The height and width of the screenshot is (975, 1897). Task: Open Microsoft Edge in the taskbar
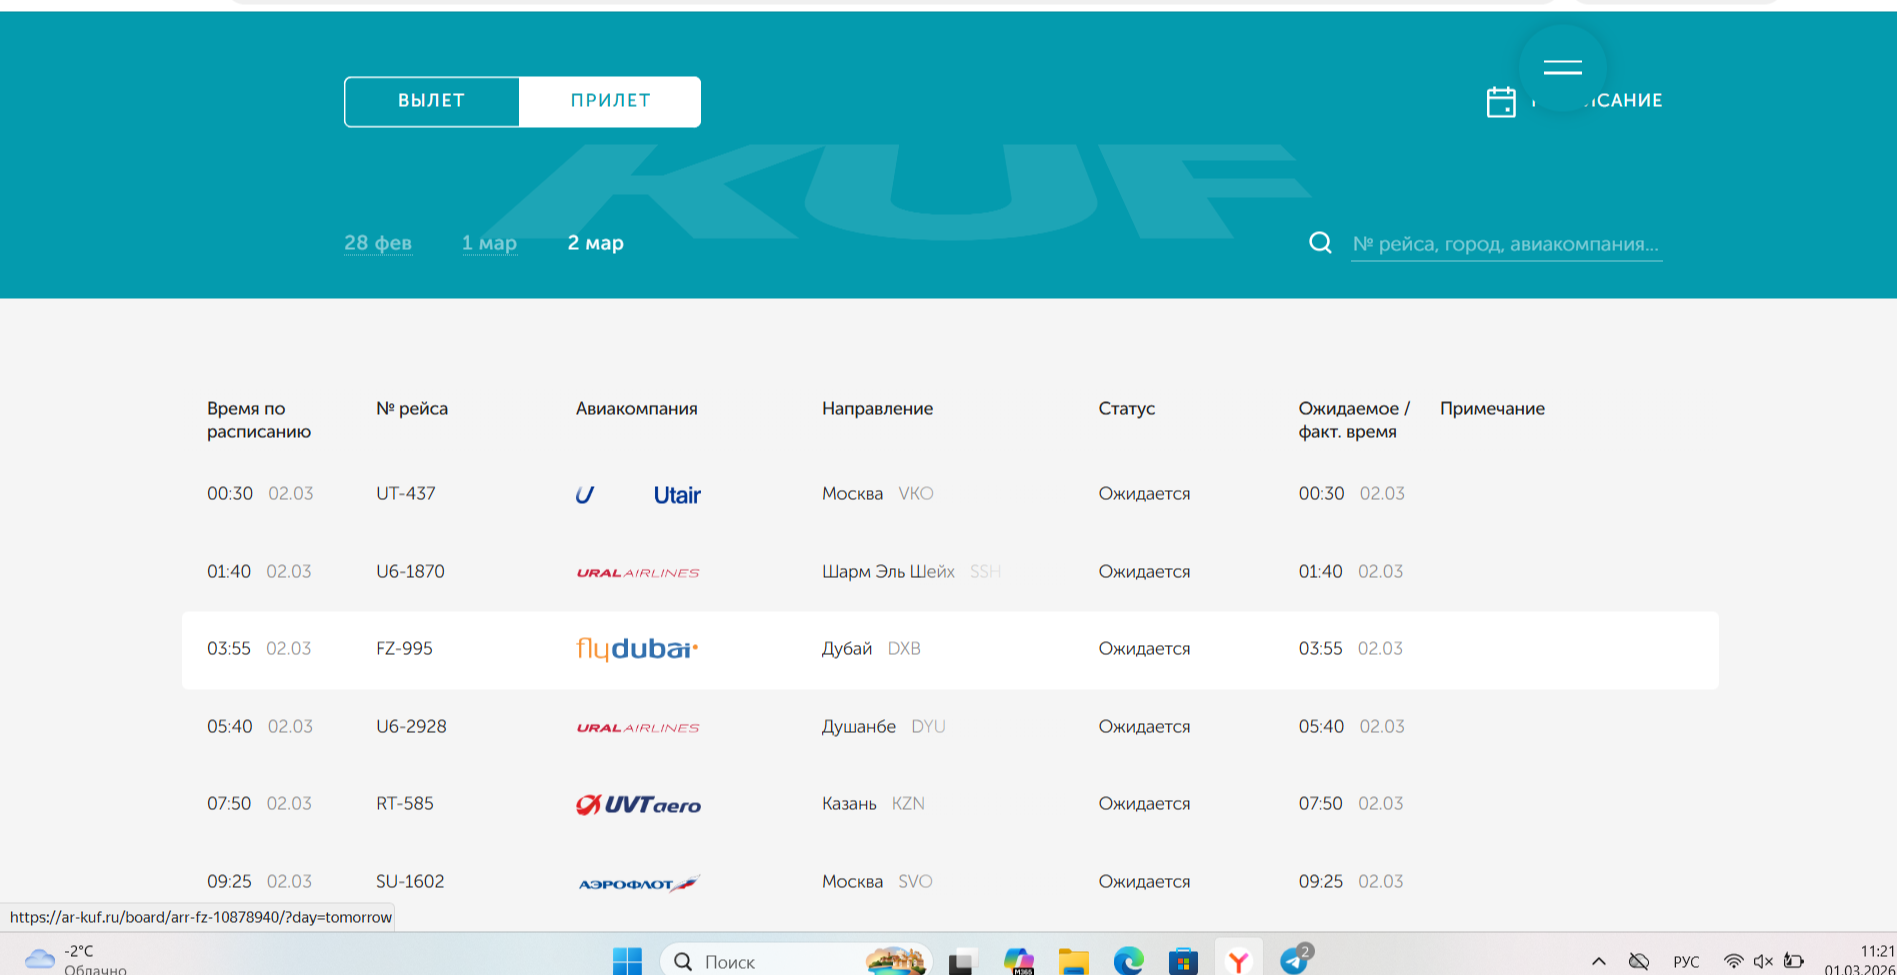(x=1128, y=961)
